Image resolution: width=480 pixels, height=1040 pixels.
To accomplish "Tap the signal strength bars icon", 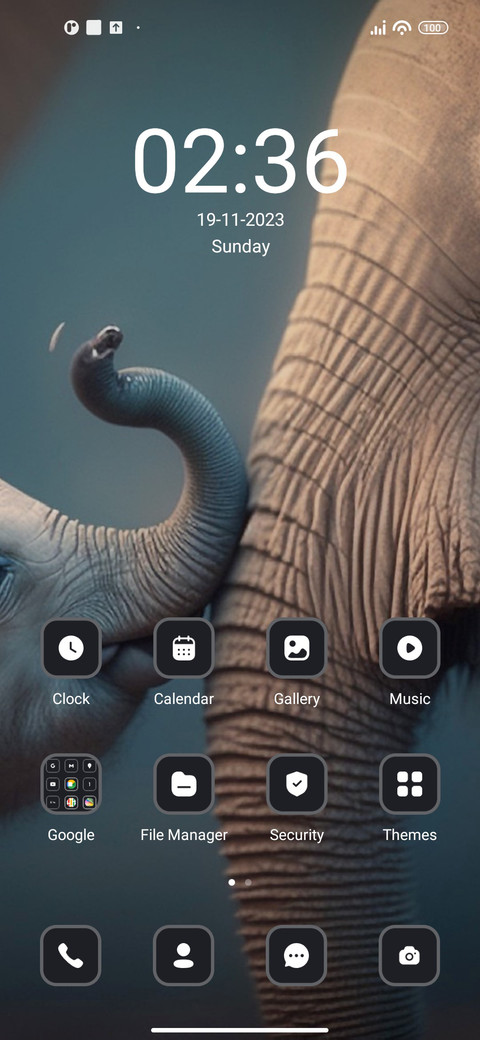I will pyautogui.click(x=378, y=28).
